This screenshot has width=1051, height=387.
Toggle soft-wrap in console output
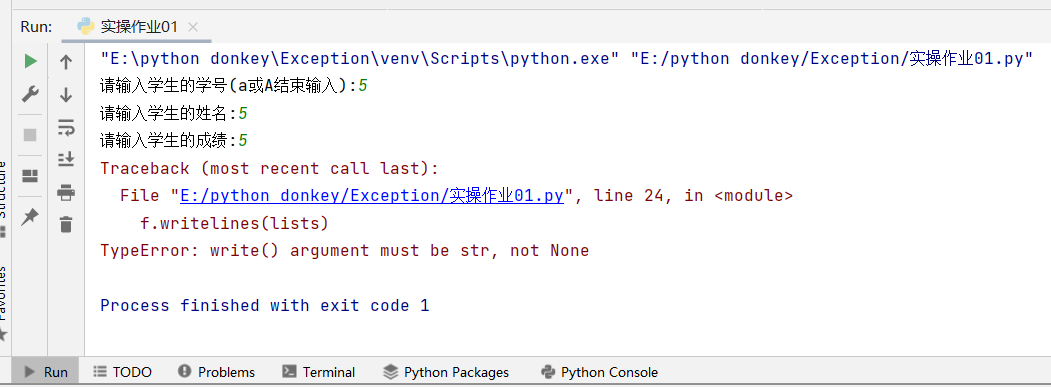pos(66,127)
